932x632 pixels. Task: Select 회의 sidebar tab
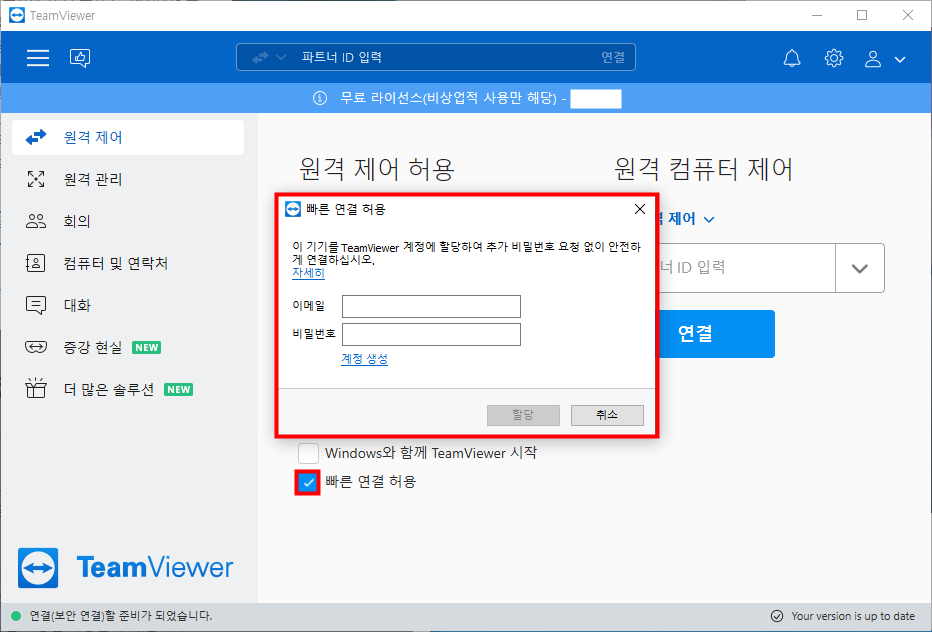[x=128, y=221]
